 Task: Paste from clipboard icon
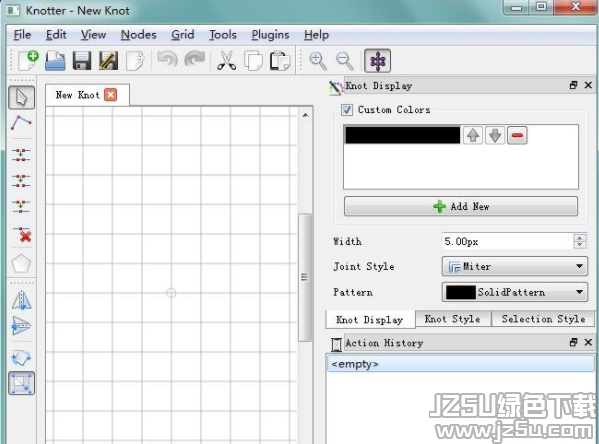280,60
